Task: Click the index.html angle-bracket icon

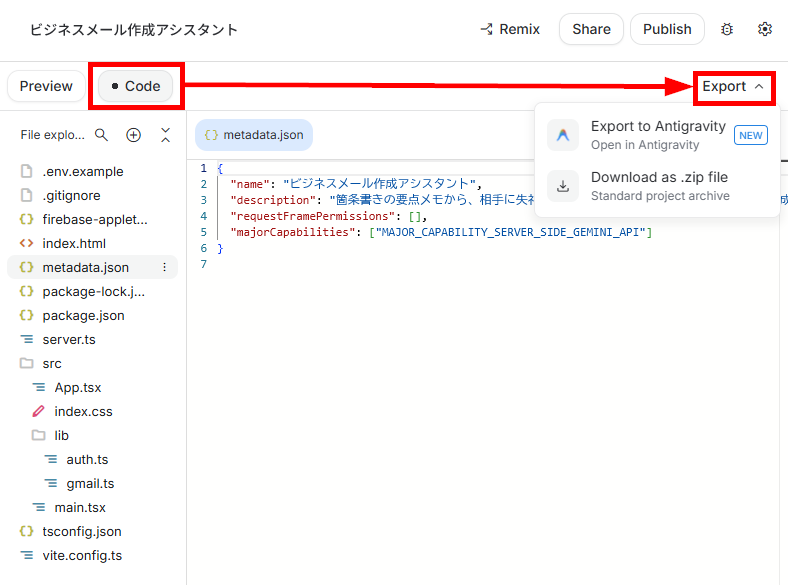Action: pyautogui.click(x=26, y=243)
